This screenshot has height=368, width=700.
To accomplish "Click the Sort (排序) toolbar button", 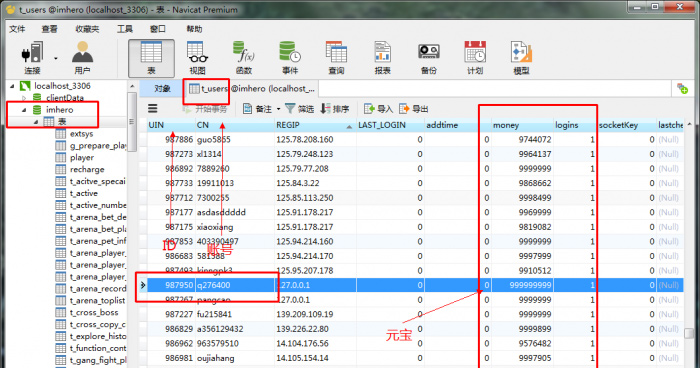I will point(335,109).
